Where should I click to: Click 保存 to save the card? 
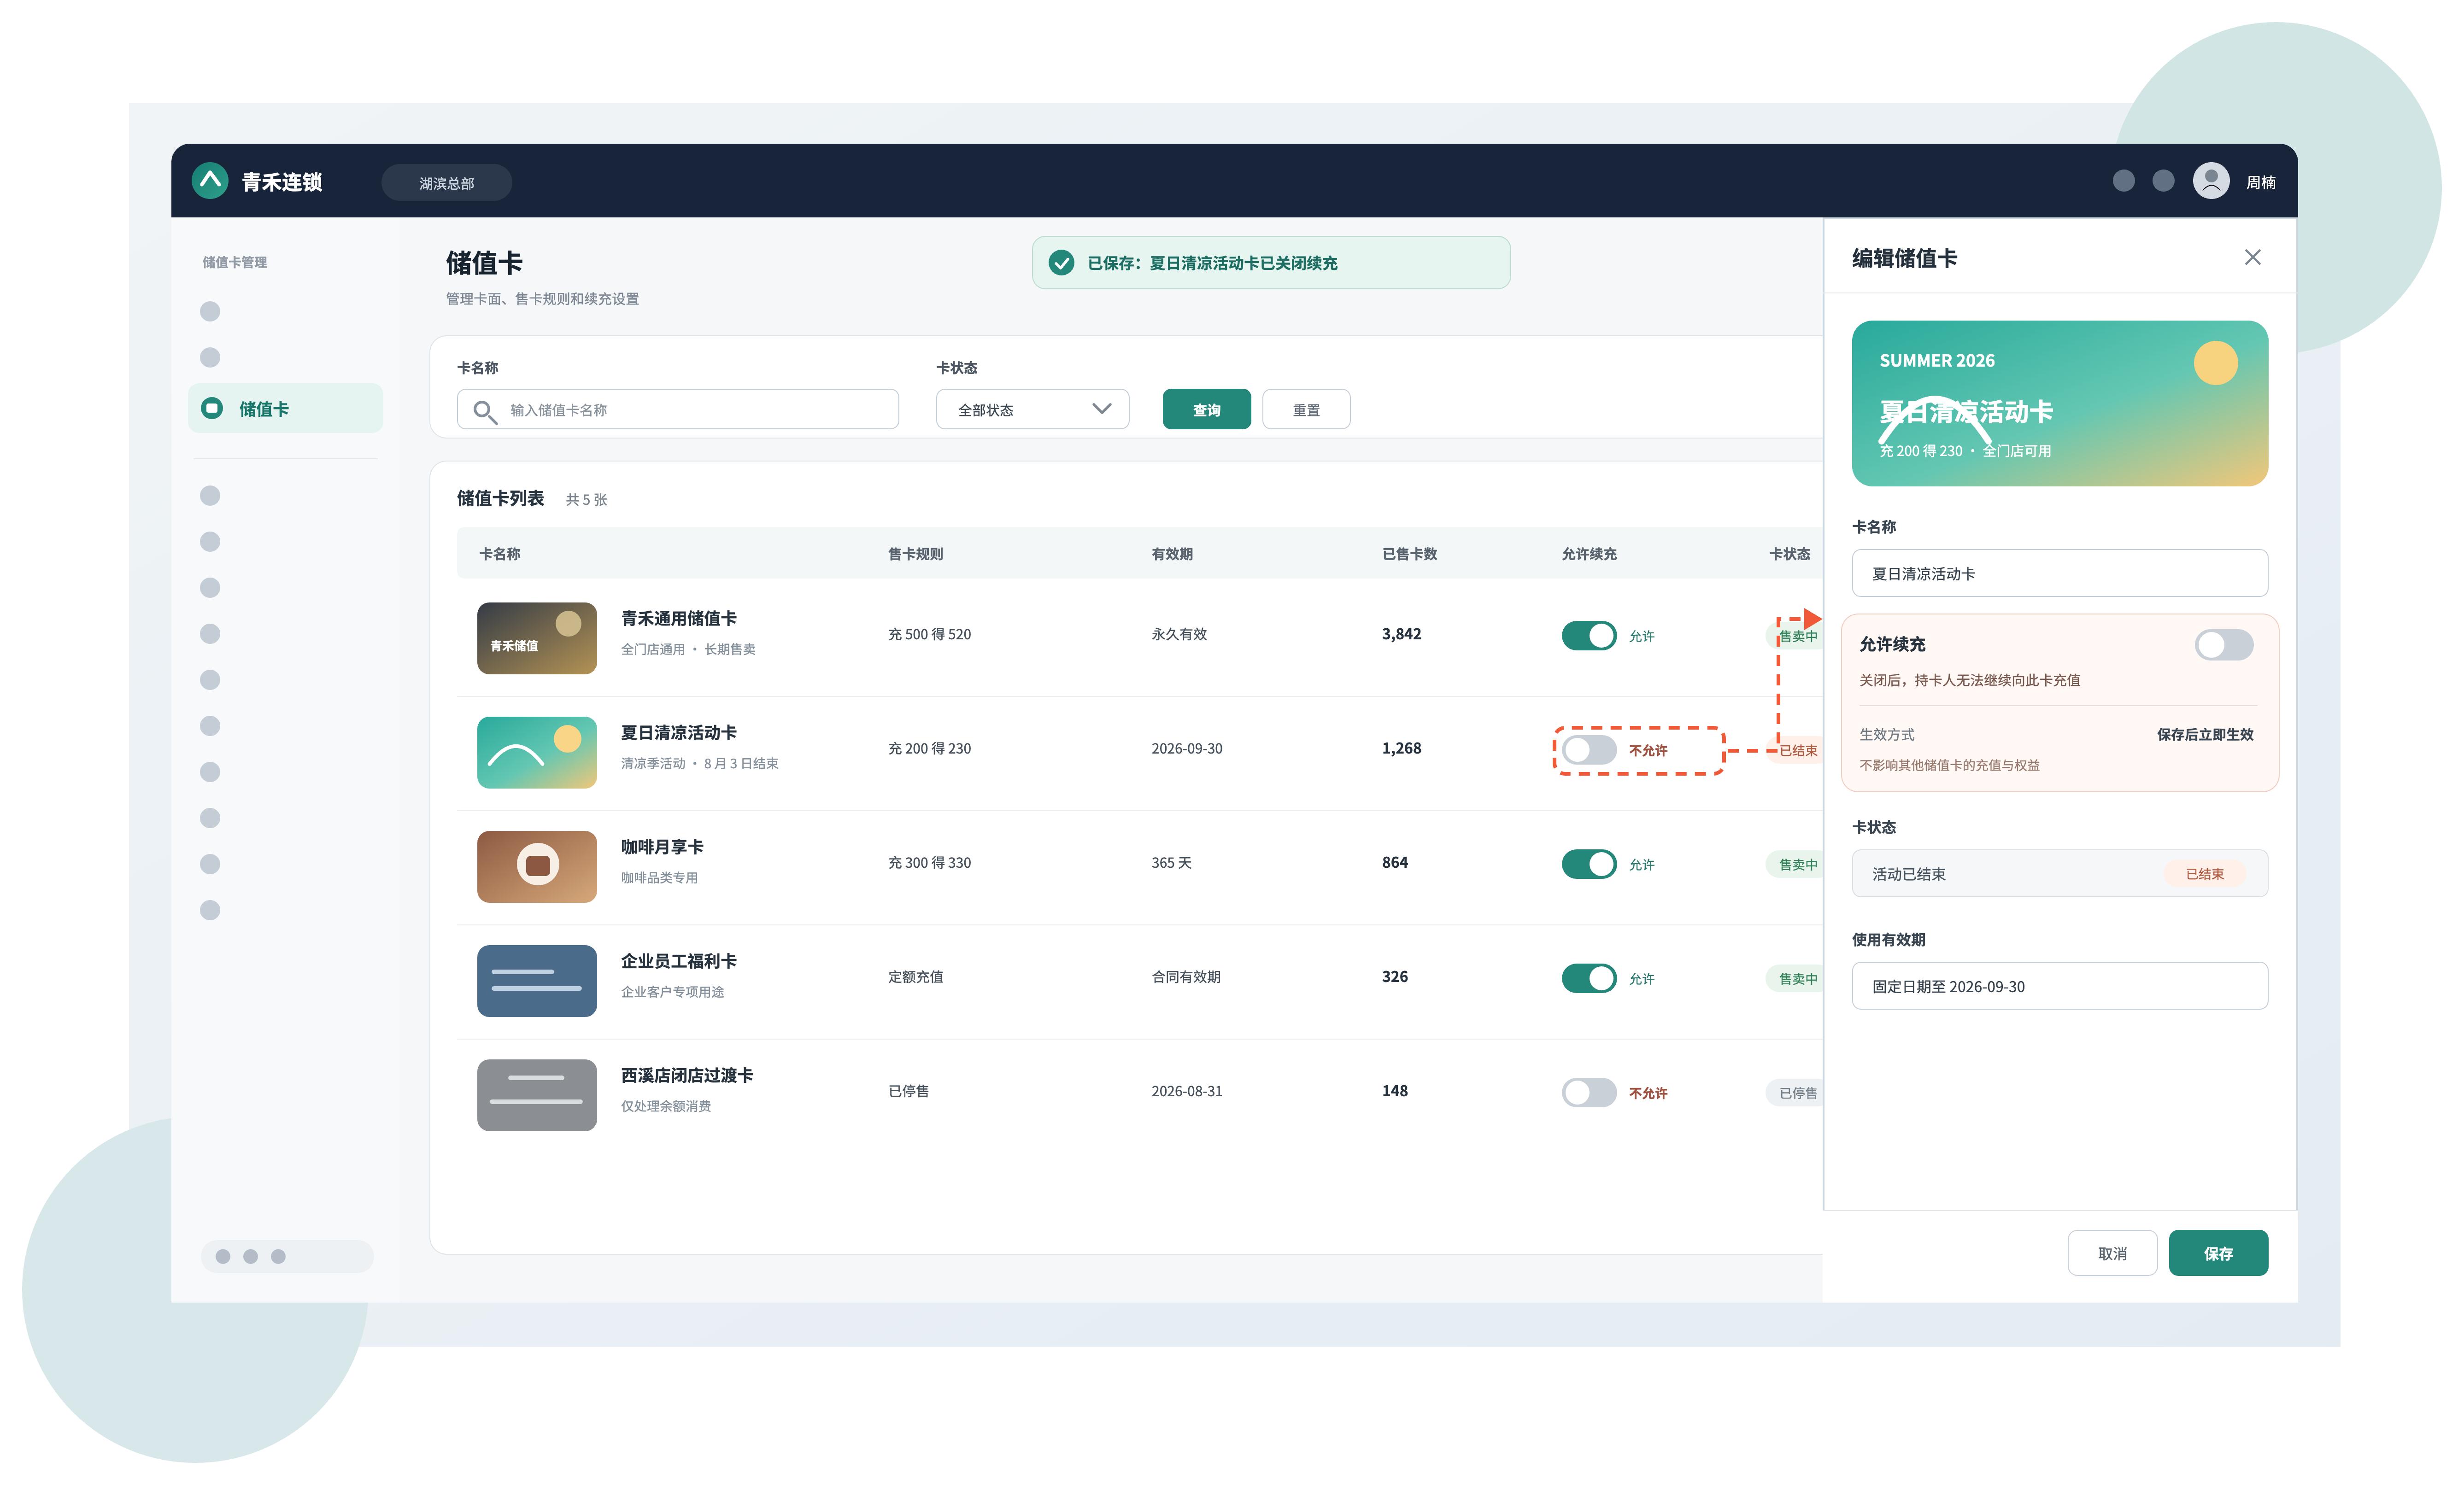(2218, 1253)
